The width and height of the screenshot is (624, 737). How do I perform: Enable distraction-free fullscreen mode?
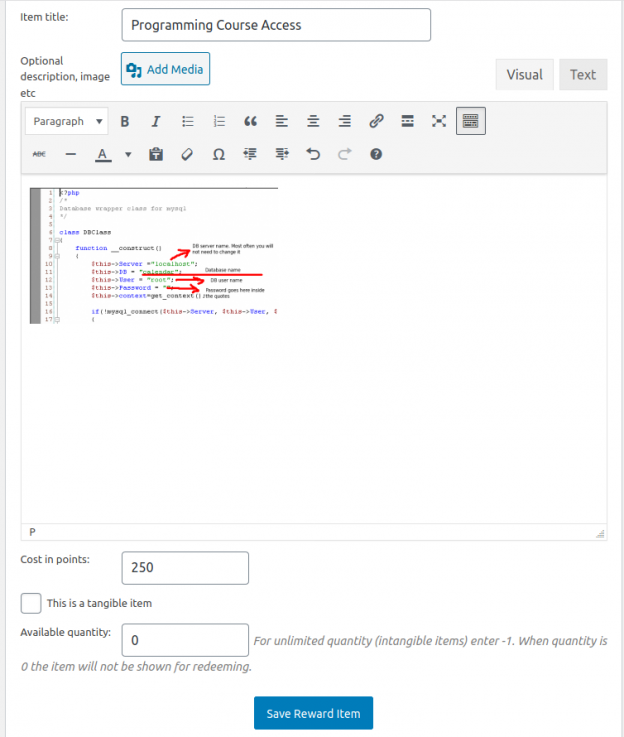[x=438, y=121]
